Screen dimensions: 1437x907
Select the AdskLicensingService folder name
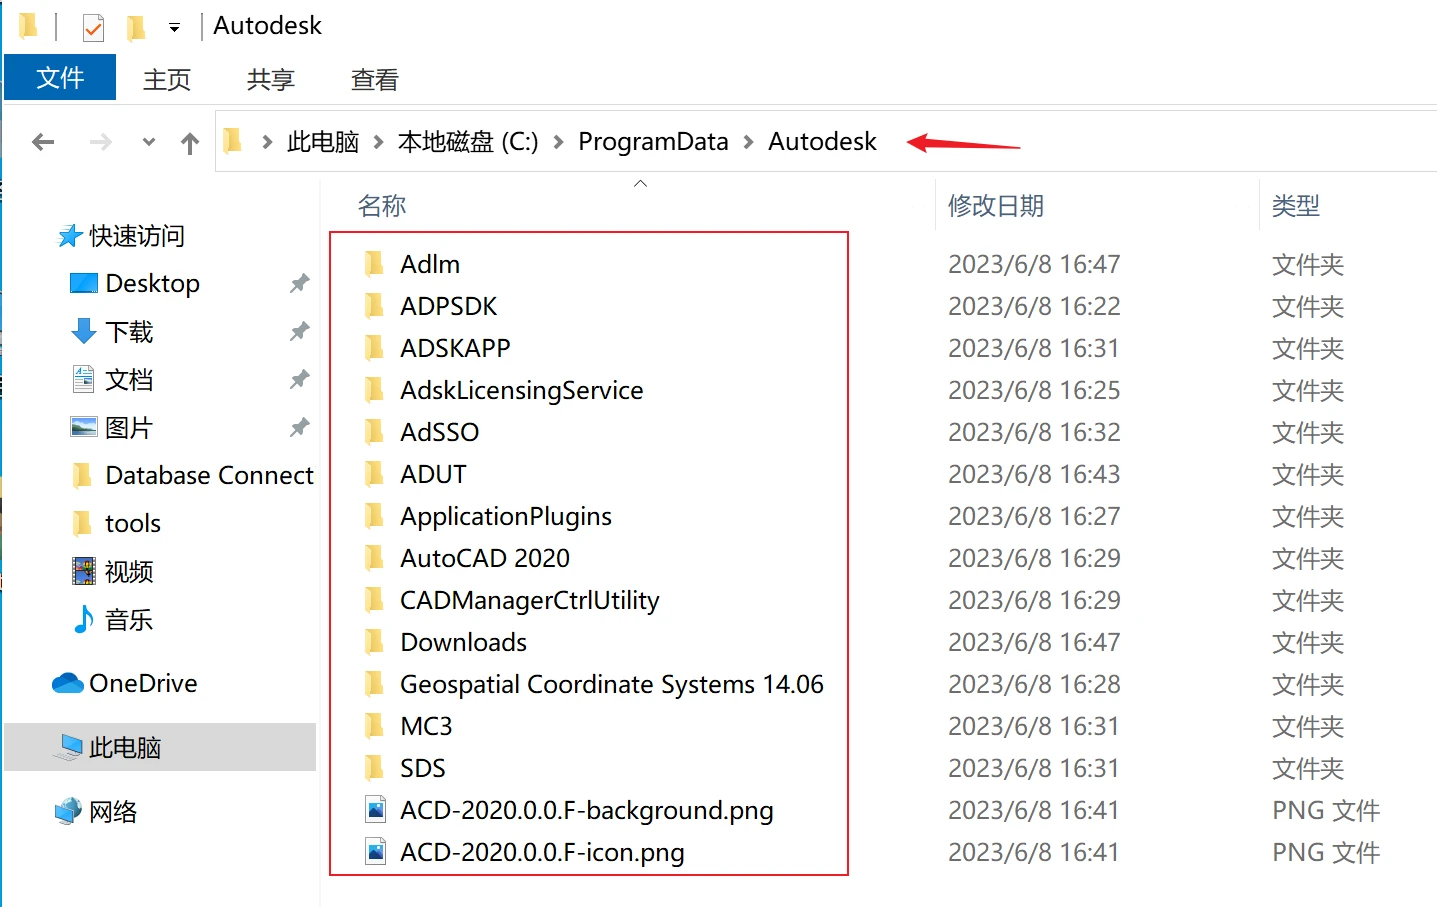point(521,390)
